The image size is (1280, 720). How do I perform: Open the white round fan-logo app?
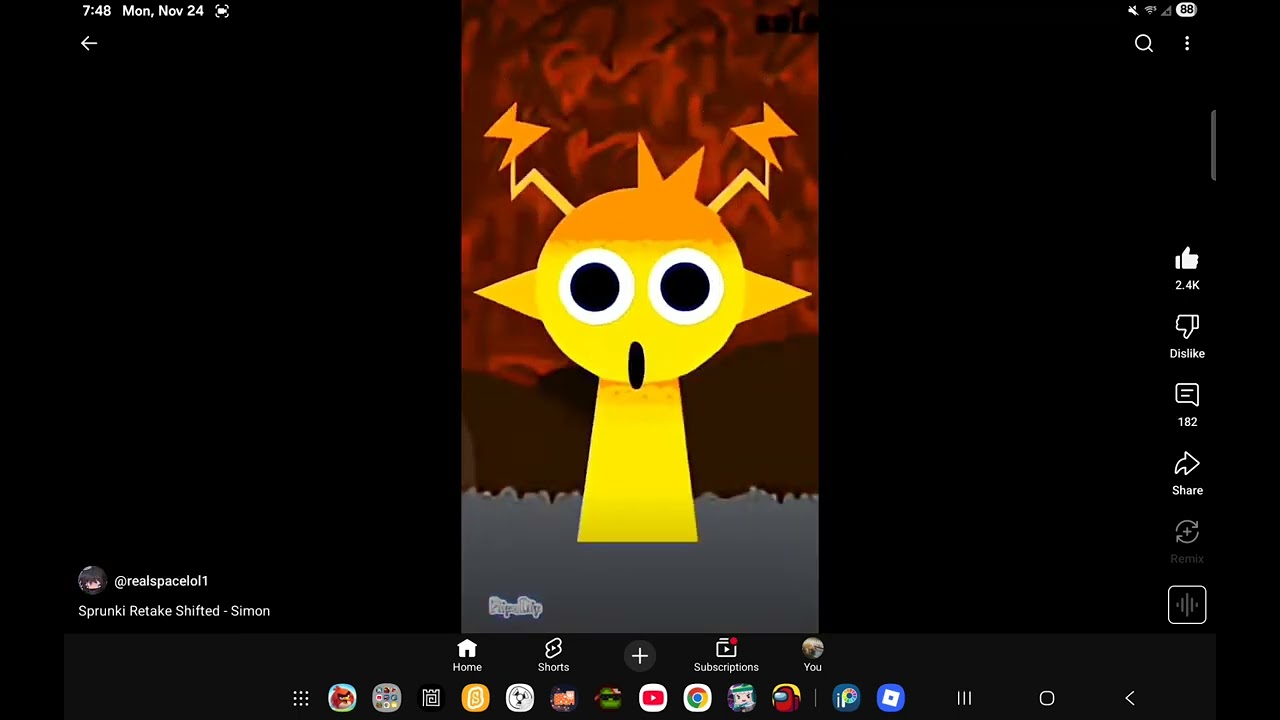click(520, 698)
